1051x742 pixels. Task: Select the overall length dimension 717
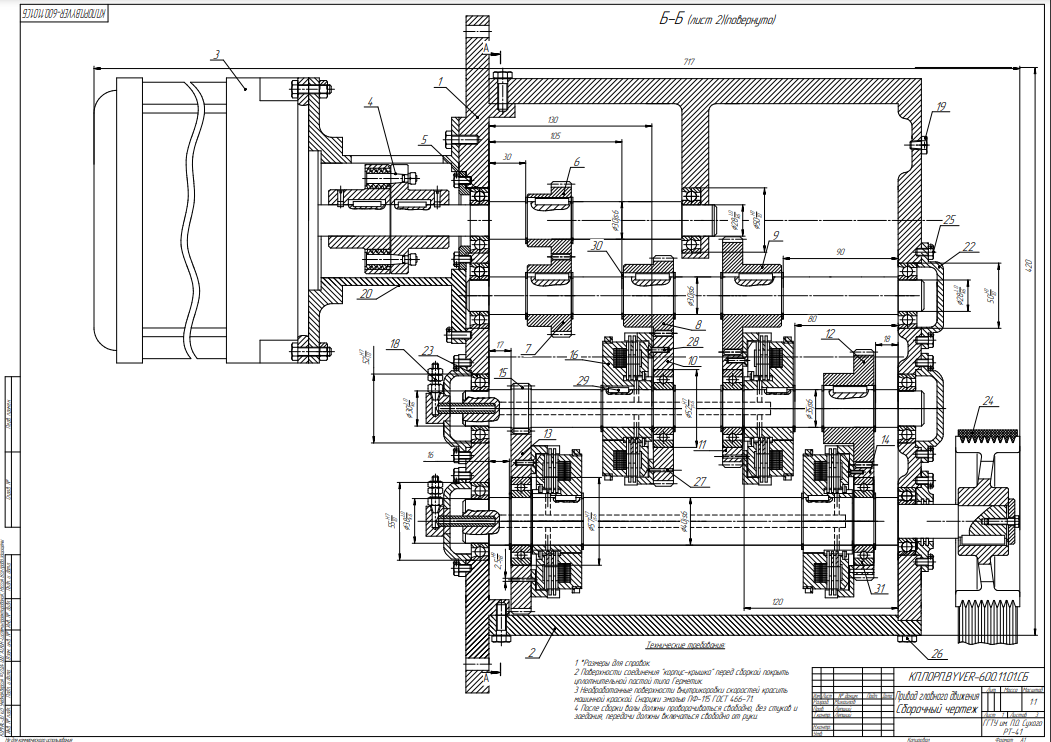[x=688, y=62]
